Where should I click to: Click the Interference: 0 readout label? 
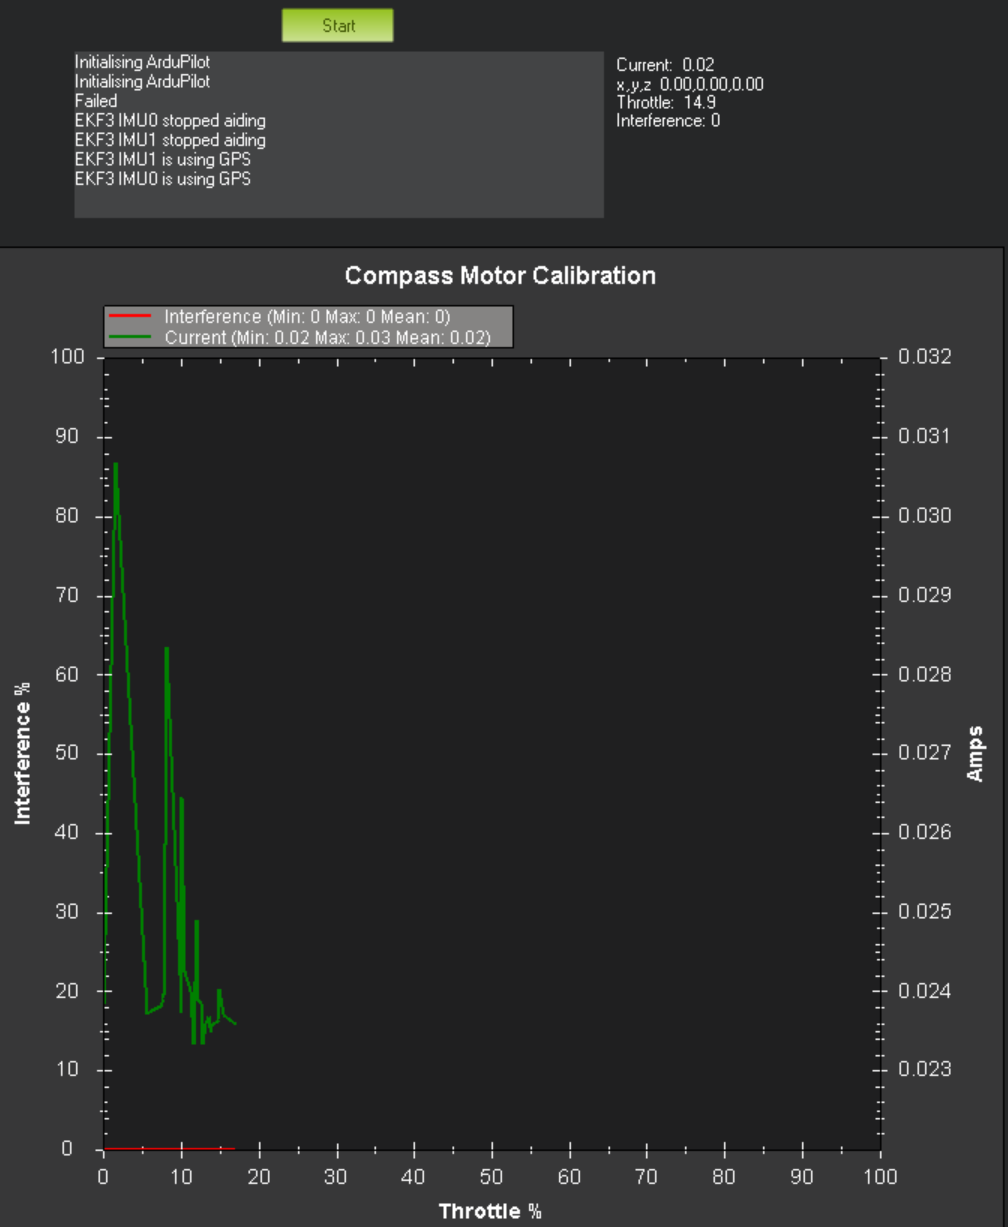point(667,121)
